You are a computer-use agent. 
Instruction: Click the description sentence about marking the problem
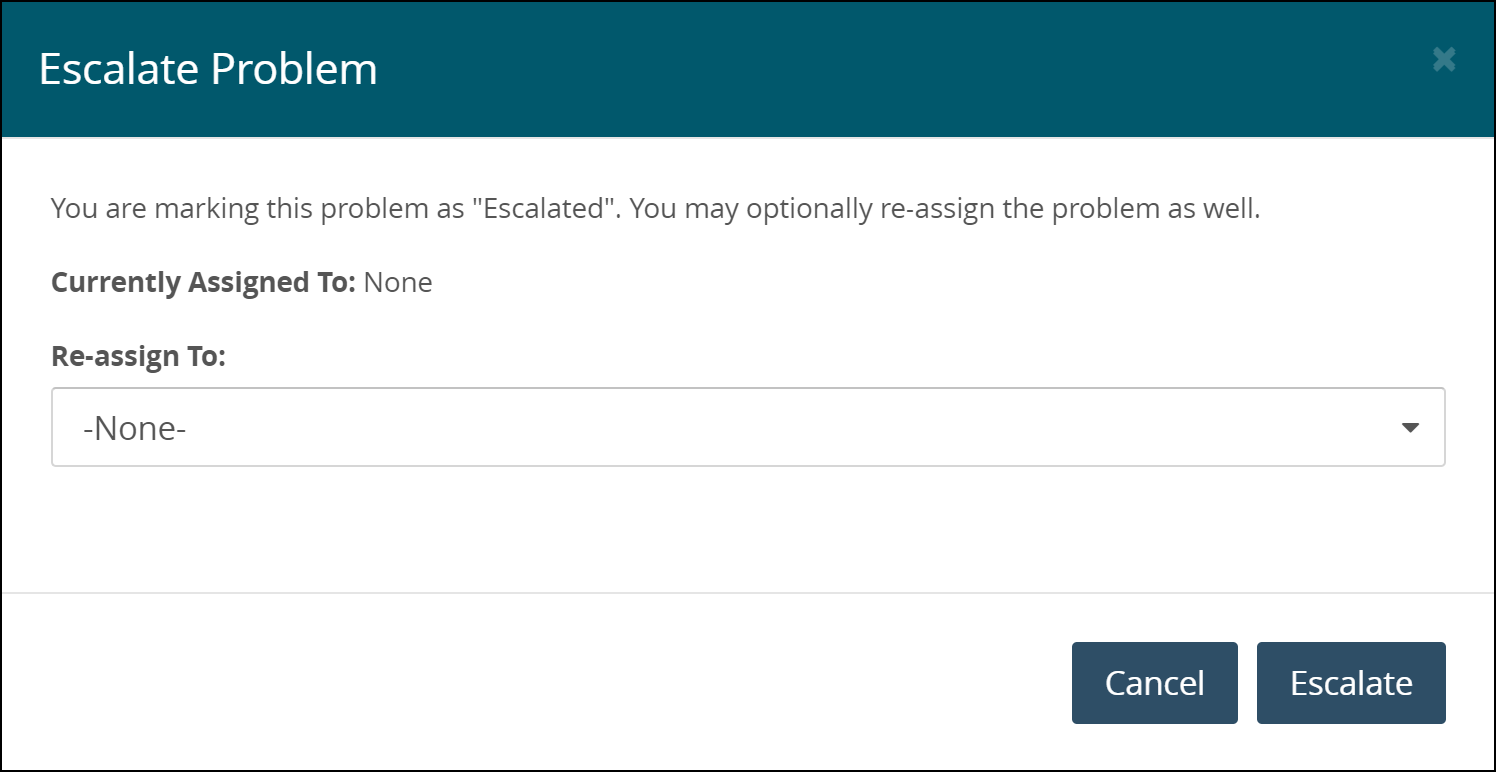tap(655, 210)
